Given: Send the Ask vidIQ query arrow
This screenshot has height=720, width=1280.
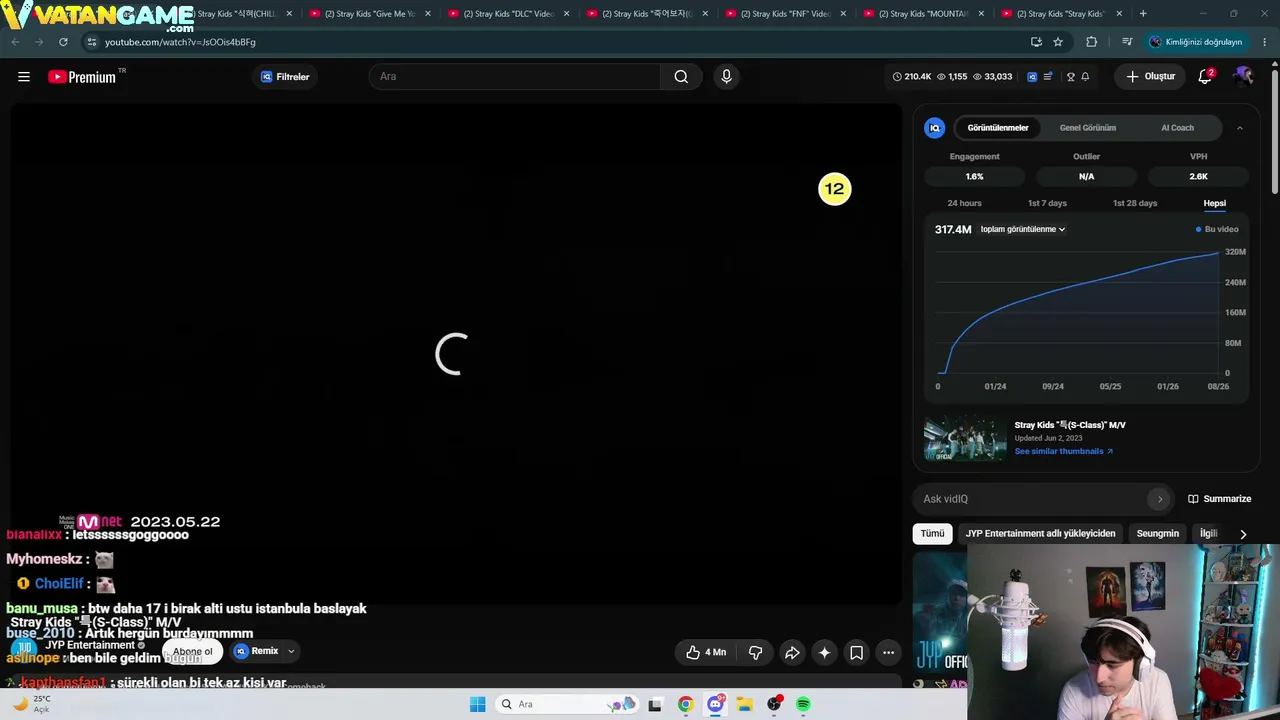Looking at the screenshot, I should pos(1160,499).
